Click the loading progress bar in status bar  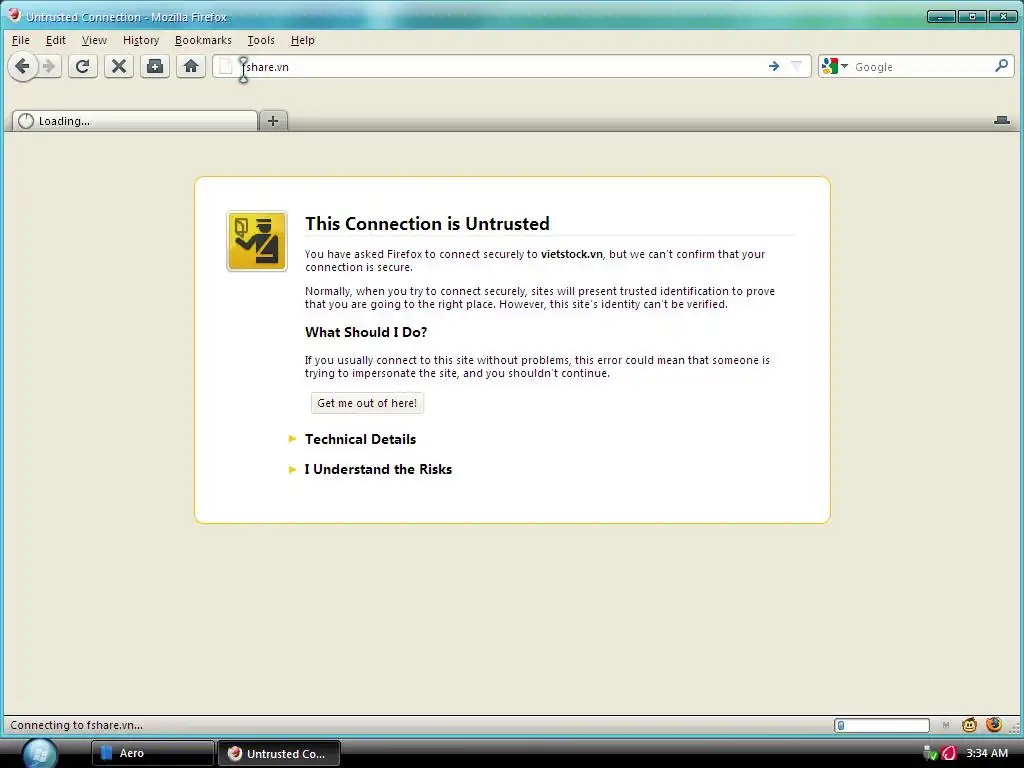click(x=882, y=725)
